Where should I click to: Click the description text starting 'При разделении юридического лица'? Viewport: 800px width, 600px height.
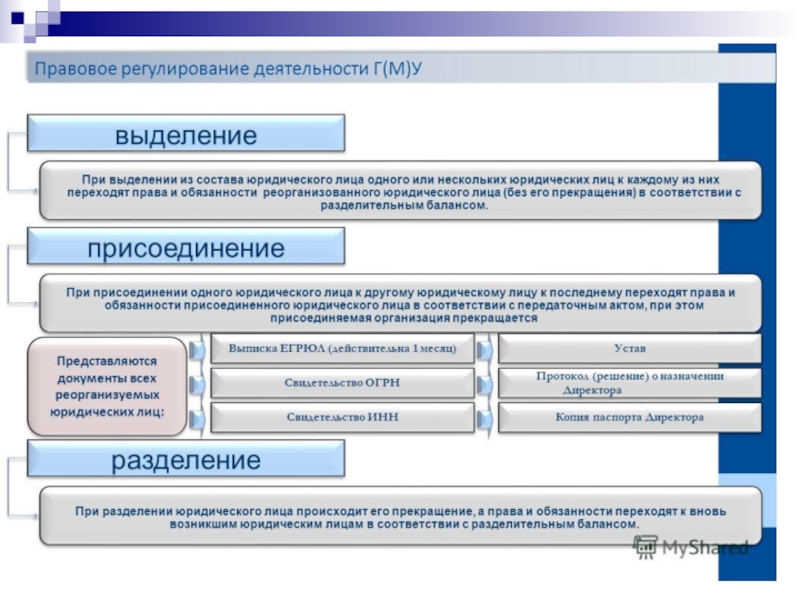tap(401, 517)
